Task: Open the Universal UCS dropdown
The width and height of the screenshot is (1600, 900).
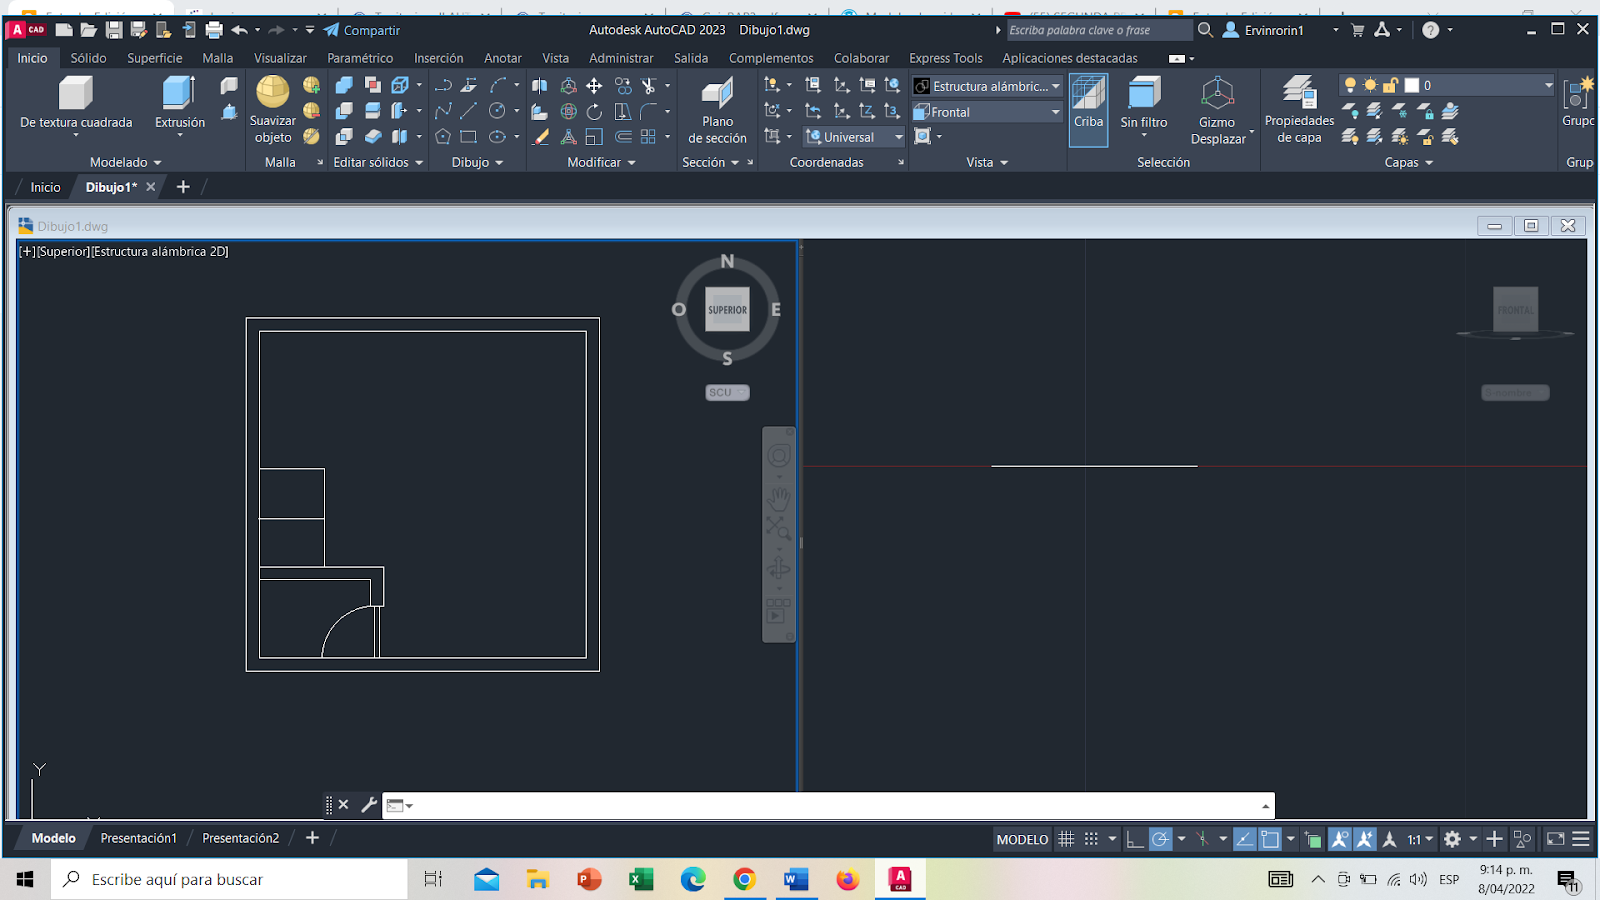Action: click(x=855, y=137)
